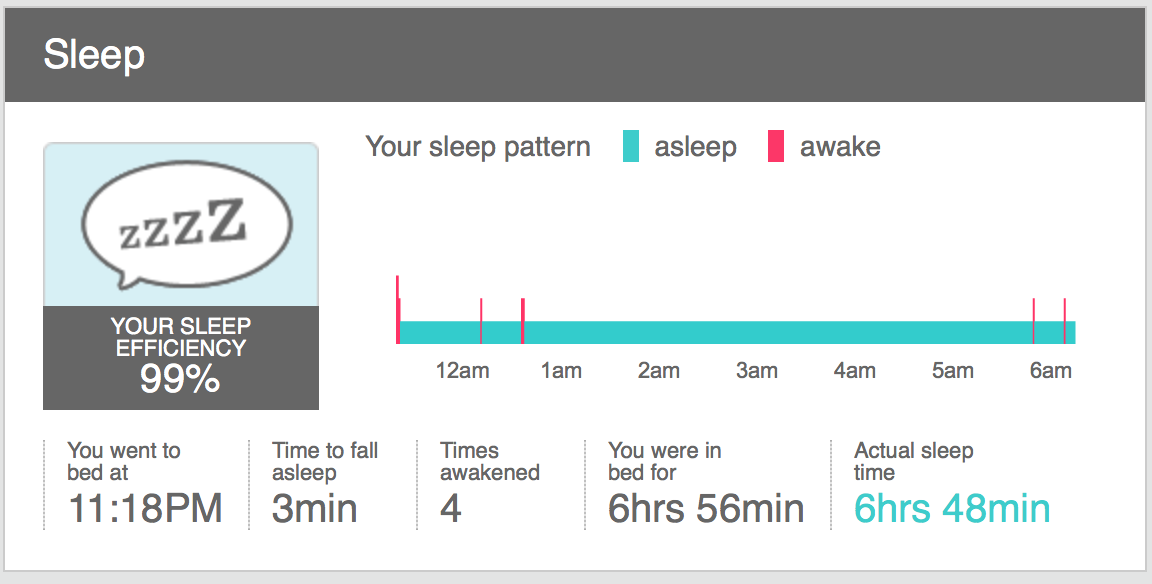Click the Times awakened count 4
1152x584 pixels.
tap(451, 508)
